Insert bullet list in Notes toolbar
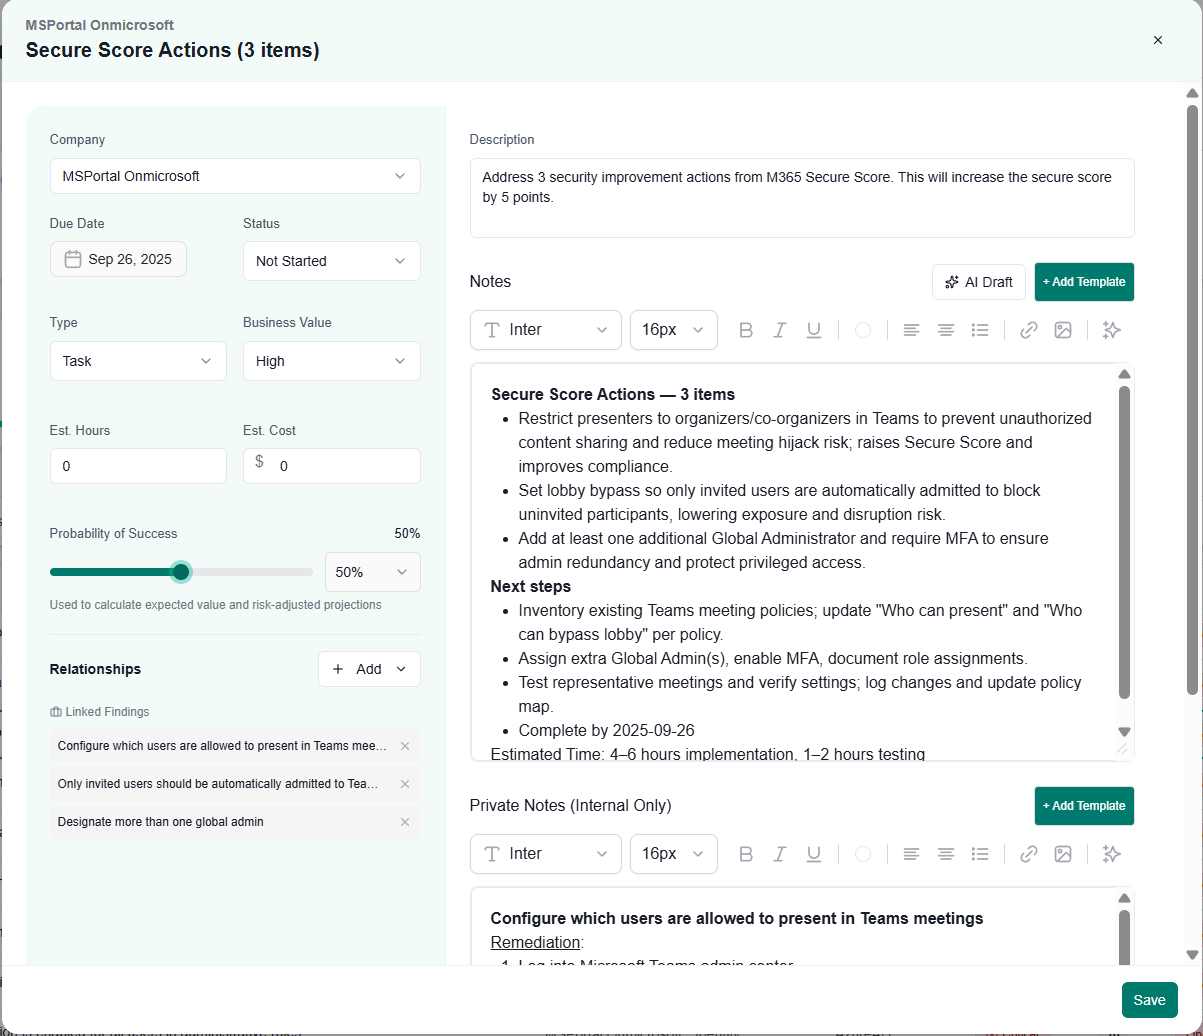 pyautogui.click(x=980, y=330)
